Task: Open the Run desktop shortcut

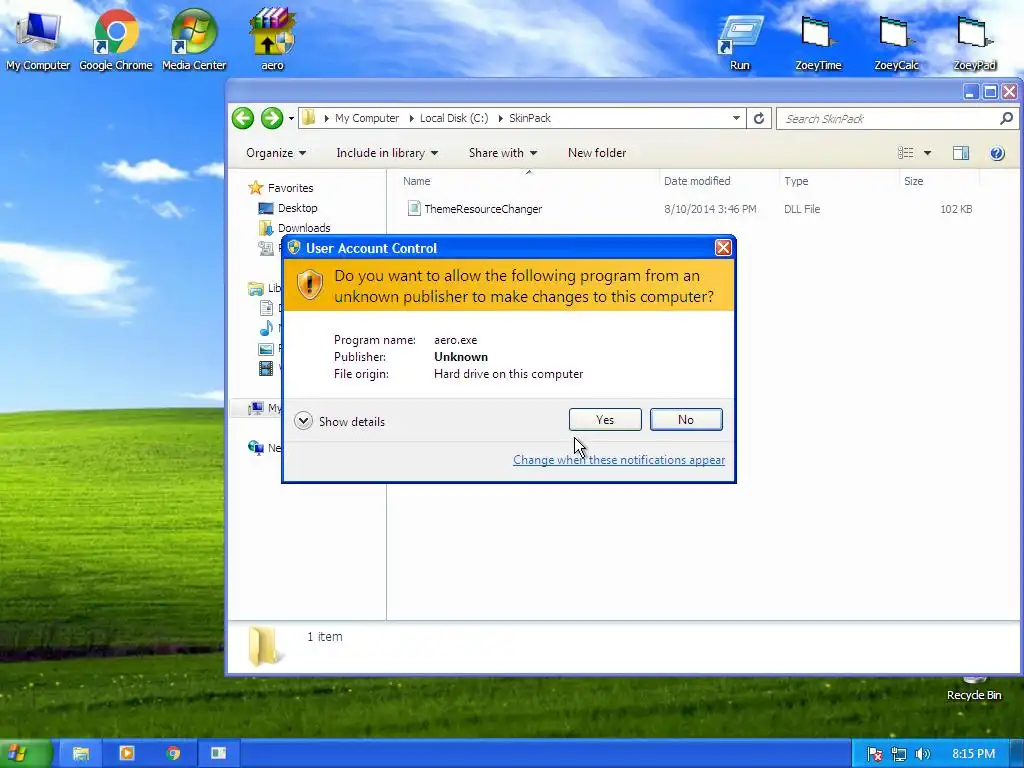Action: [740, 40]
